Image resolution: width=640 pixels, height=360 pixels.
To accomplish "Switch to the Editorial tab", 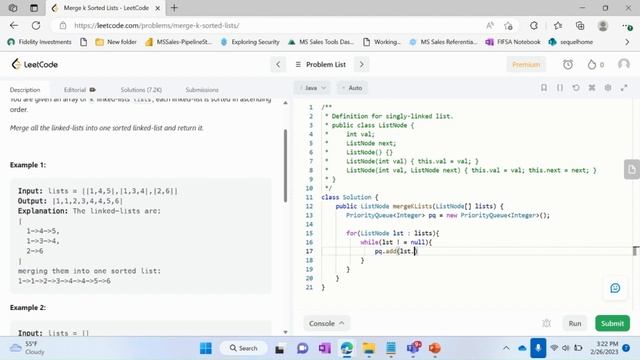I will (x=79, y=90).
